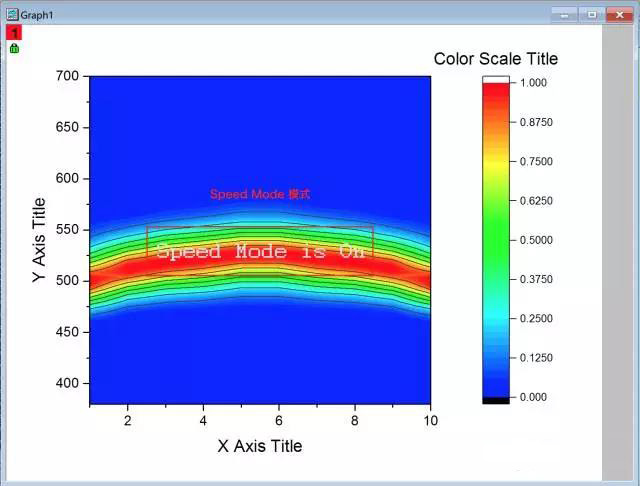Click the X axis tick label 10
The height and width of the screenshot is (486, 640).
(430, 421)
